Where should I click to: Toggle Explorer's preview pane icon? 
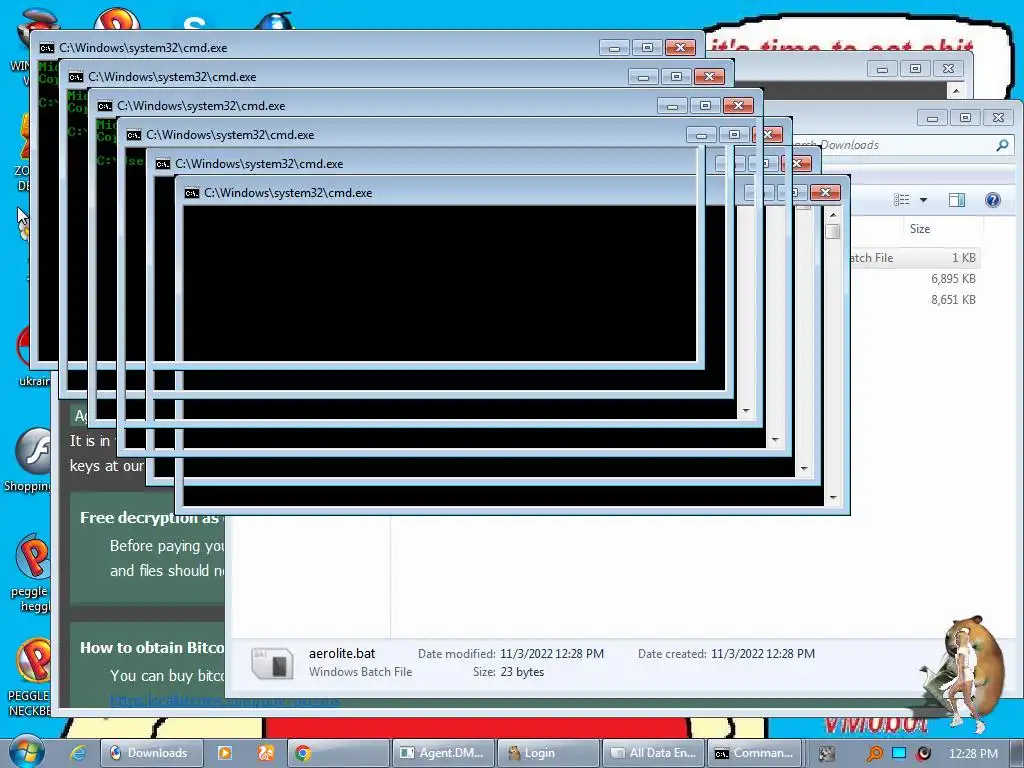click(957, 200)
